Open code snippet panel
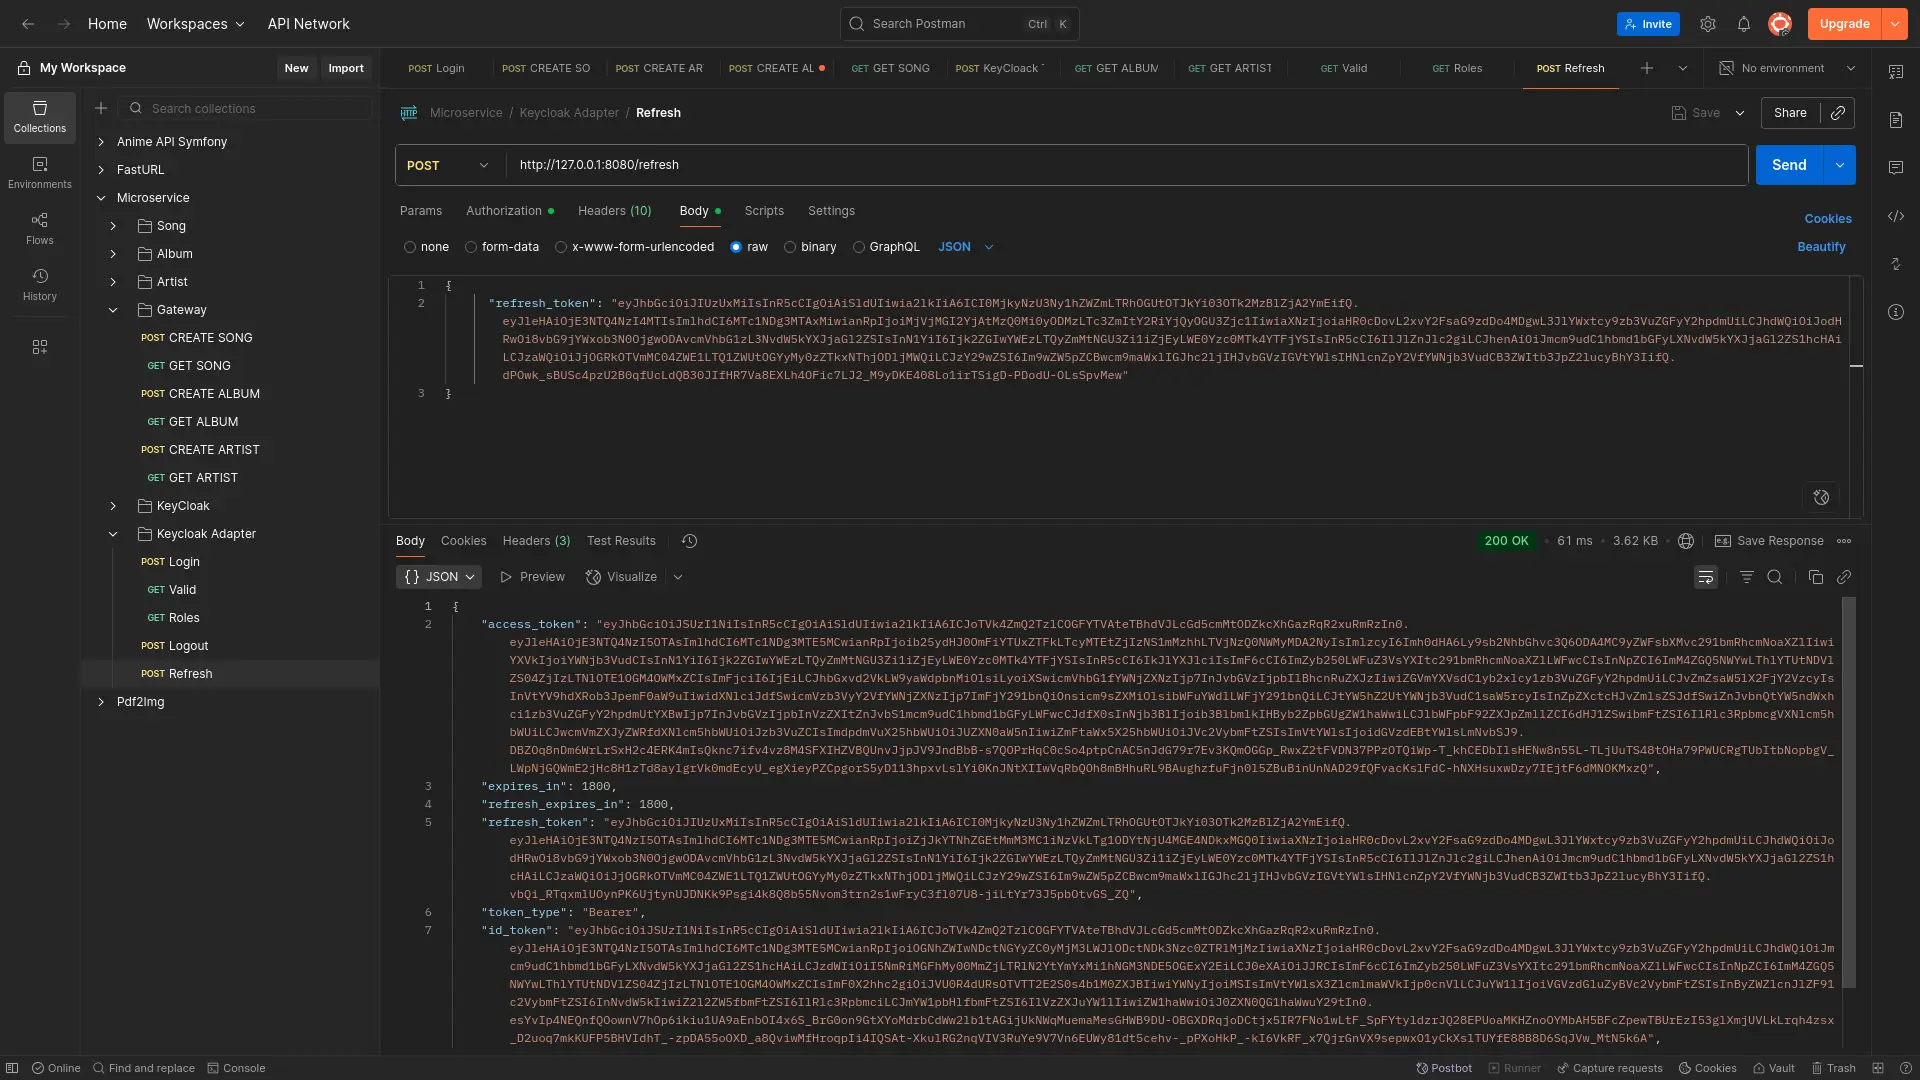The height and width of the screenshot is (1080, 1920). pos(1896,216)
